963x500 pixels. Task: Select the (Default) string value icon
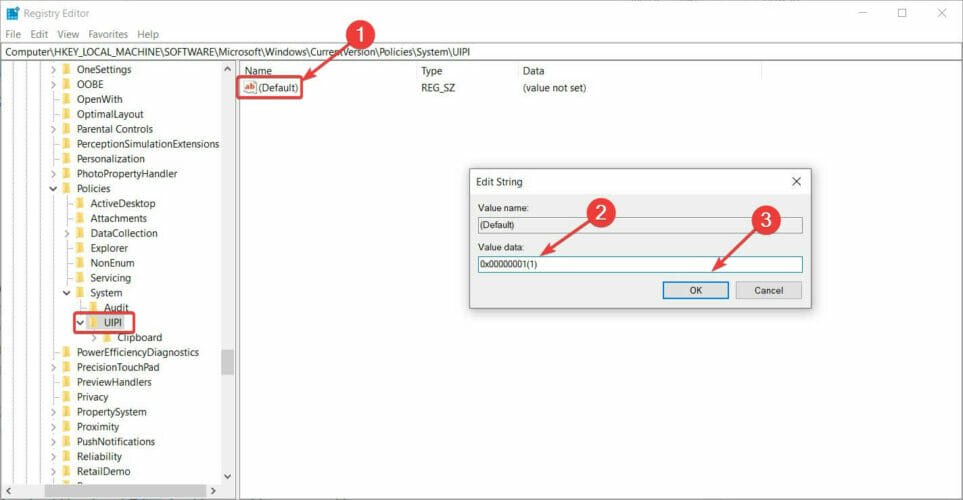click(x=249, y=87)
